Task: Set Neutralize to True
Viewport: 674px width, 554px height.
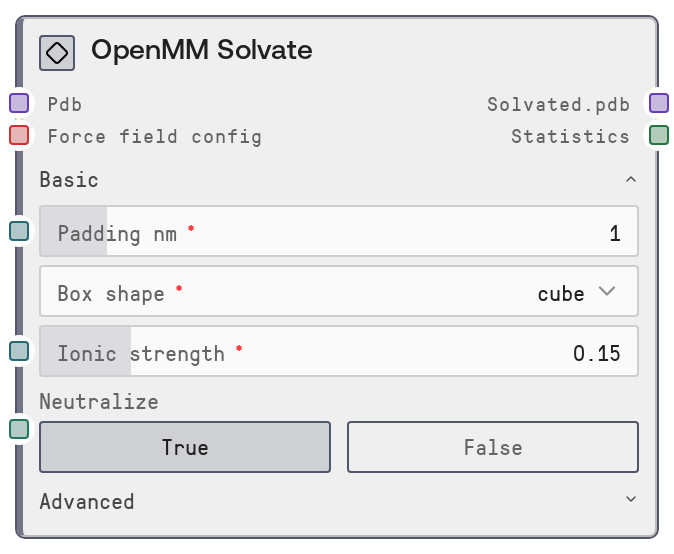Action: coord(185,447)
